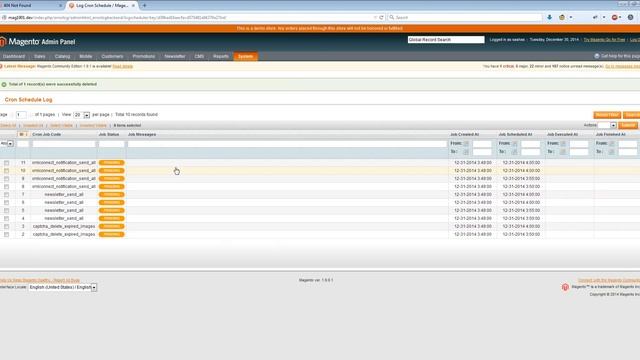
Task: Open the Read details link in latest message
Action: pyautogui.click(x=122, y=66)
